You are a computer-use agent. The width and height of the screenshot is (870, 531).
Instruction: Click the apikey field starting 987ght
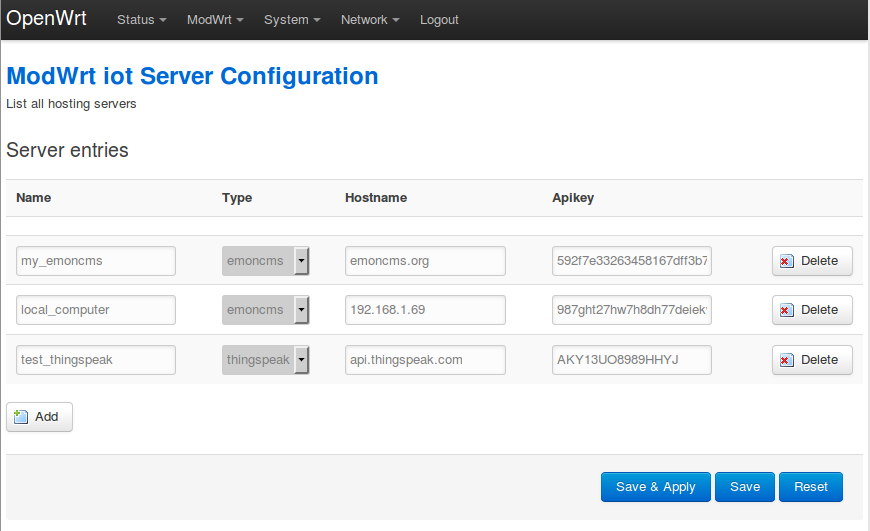pos(632,310)
